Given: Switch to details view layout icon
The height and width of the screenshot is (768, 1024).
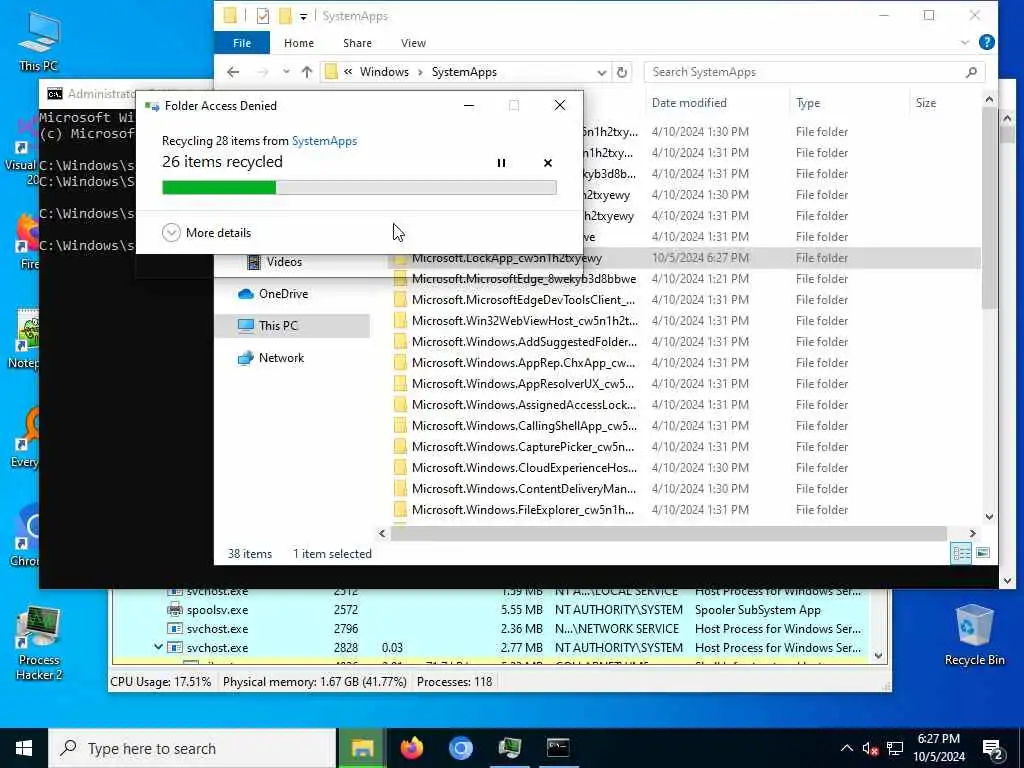Looking at the screenshot, I should coord(961,553).
